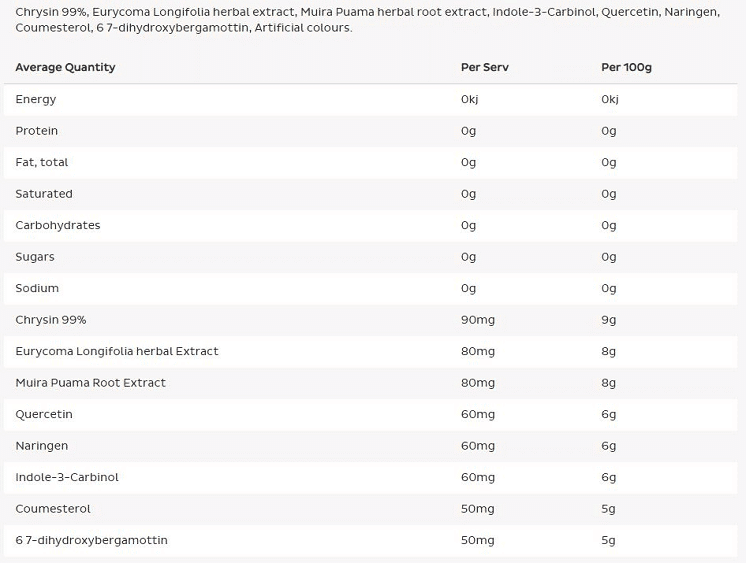This screenshot has height=563, width=746.
Task: Click the Saturated row label
Action: click(x=44, y=194)
